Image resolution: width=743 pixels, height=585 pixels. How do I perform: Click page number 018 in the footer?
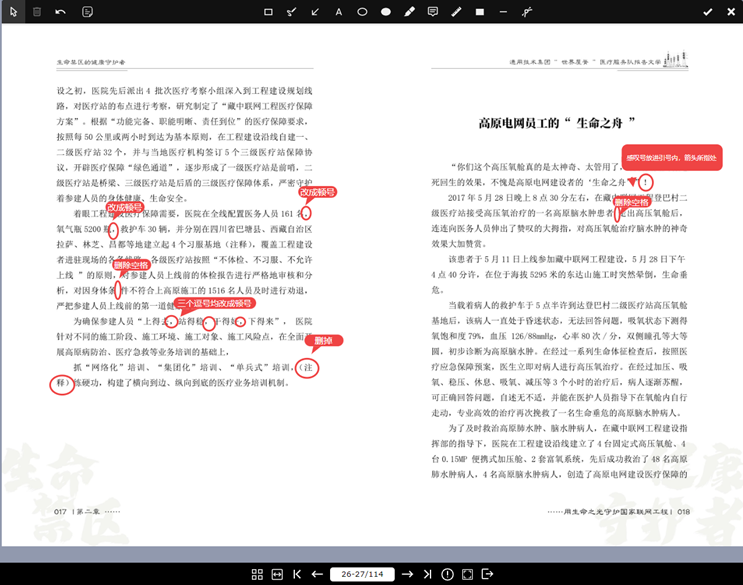683,512
